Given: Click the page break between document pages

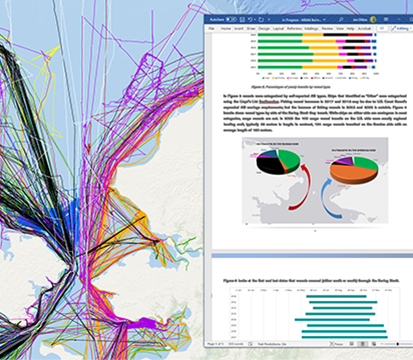Looking at the screenshot, I should (x=312, y=255).
